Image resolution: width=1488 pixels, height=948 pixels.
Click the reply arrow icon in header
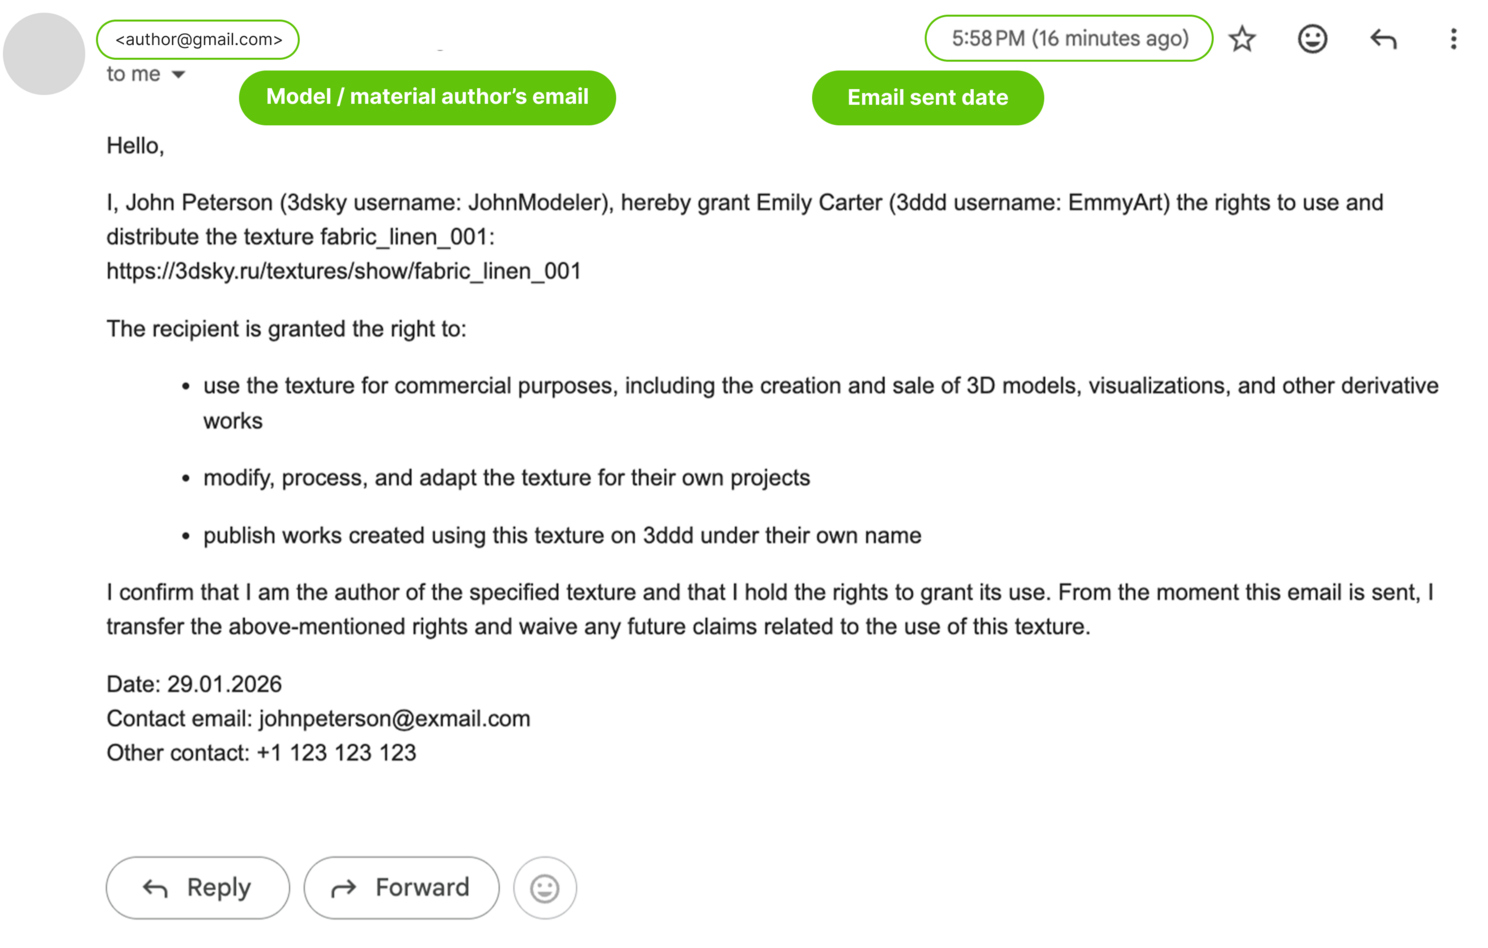1383,39
